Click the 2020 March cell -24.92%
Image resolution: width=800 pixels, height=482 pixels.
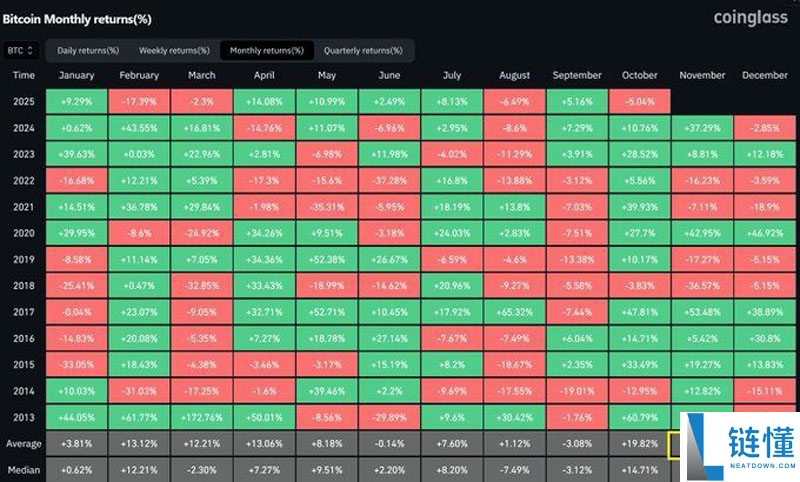tap(202, 233)
